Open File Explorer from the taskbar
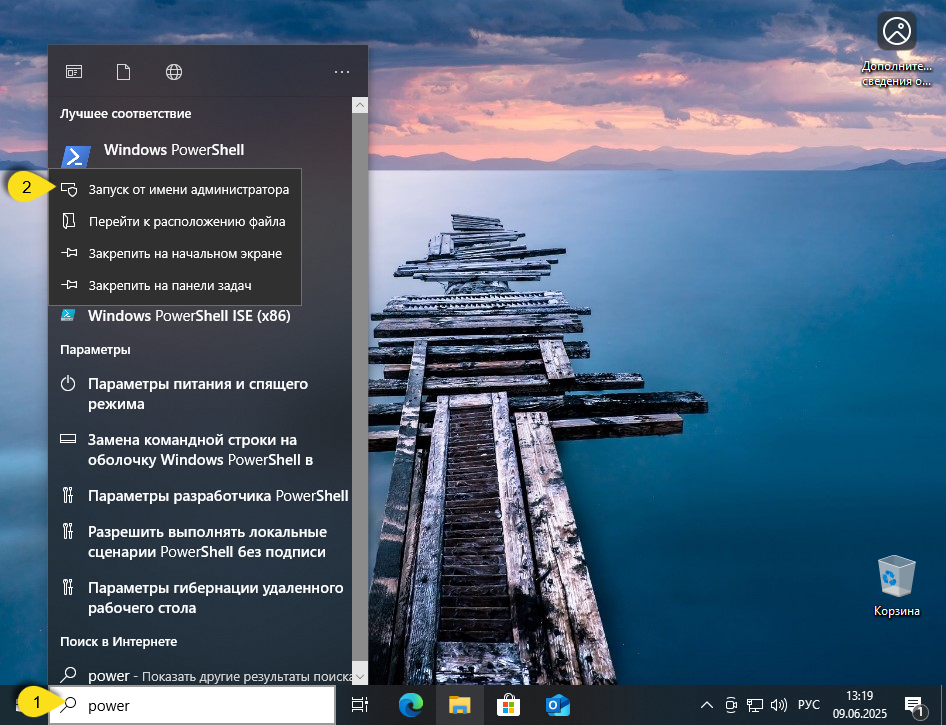Screen dimensions: 946x725 coord(460,704)
